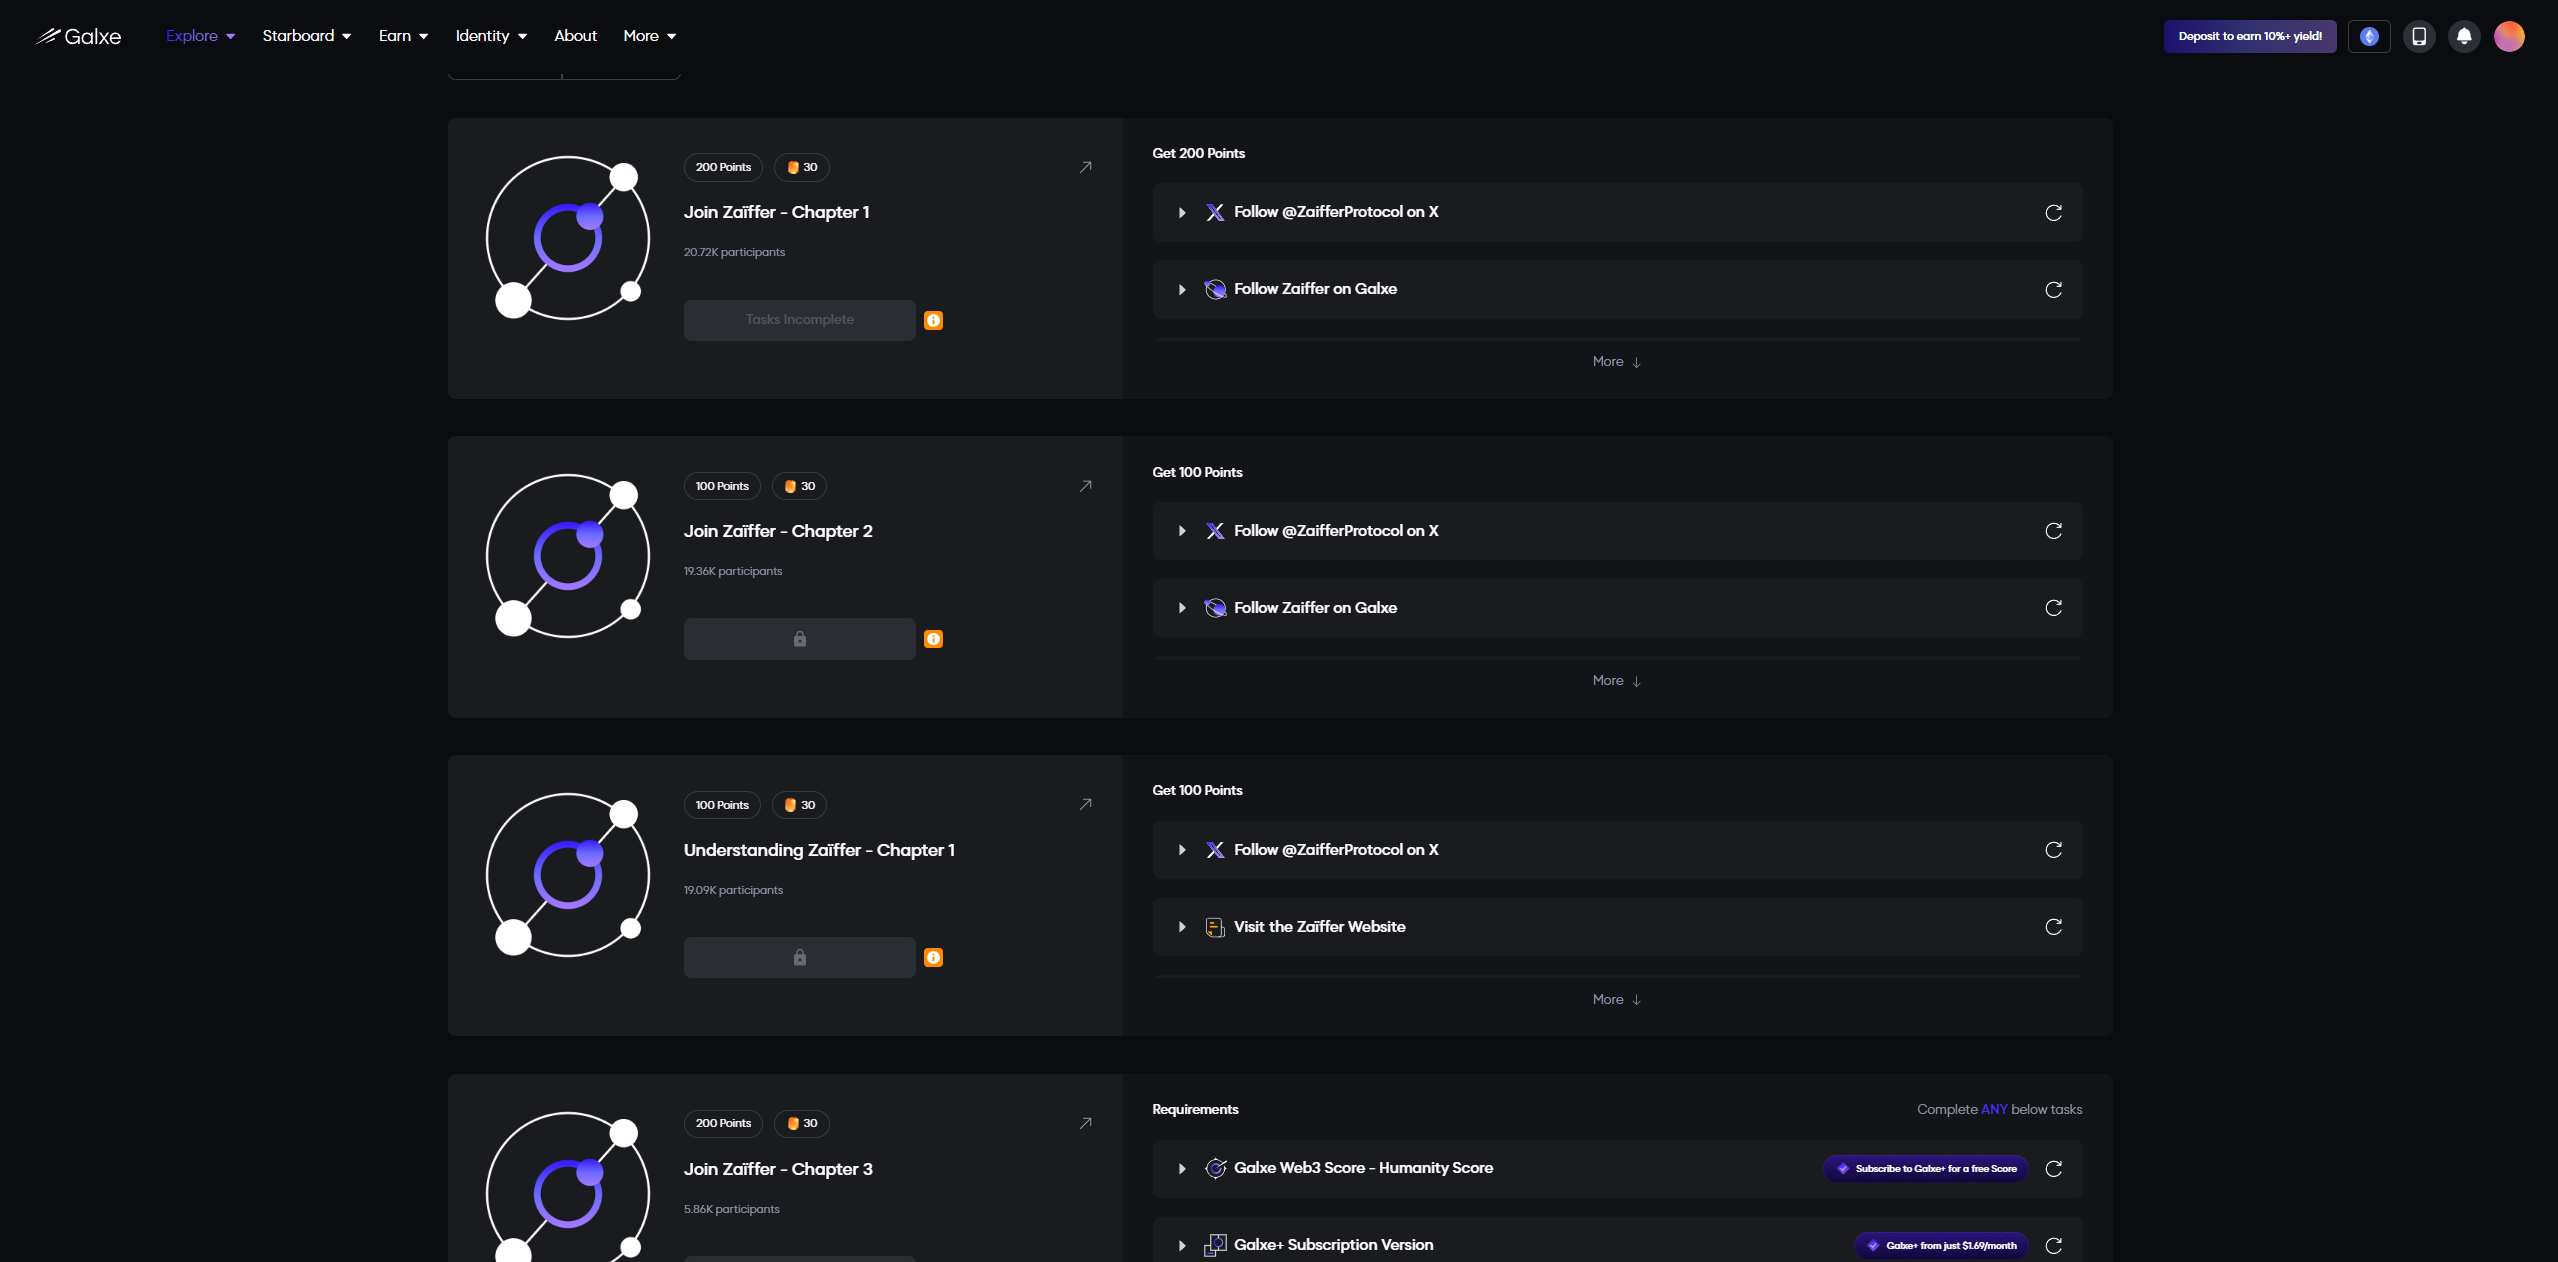Click the About menu item
2558x1262 pixels.
[575, 36]
